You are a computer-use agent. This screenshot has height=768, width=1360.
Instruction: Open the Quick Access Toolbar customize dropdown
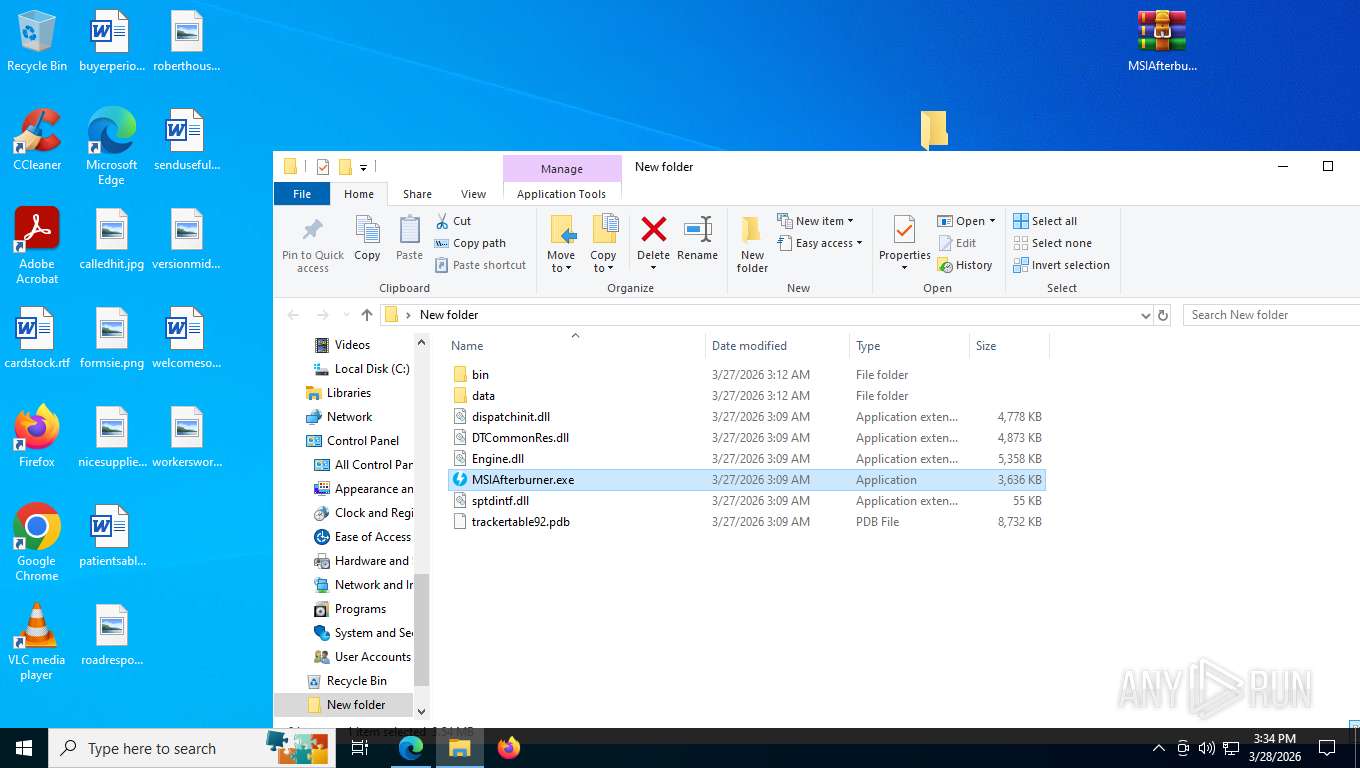[x=363, y=167]
